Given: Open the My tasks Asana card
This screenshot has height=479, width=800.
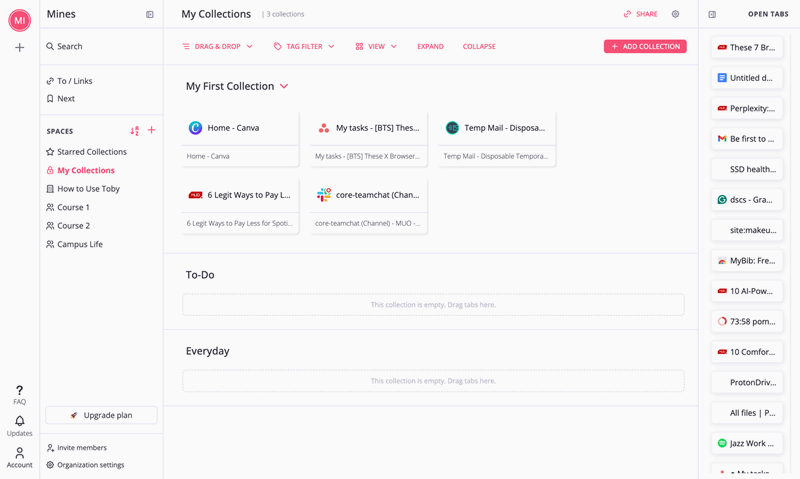Looking at the screenshot, I should tap(368, 139).
